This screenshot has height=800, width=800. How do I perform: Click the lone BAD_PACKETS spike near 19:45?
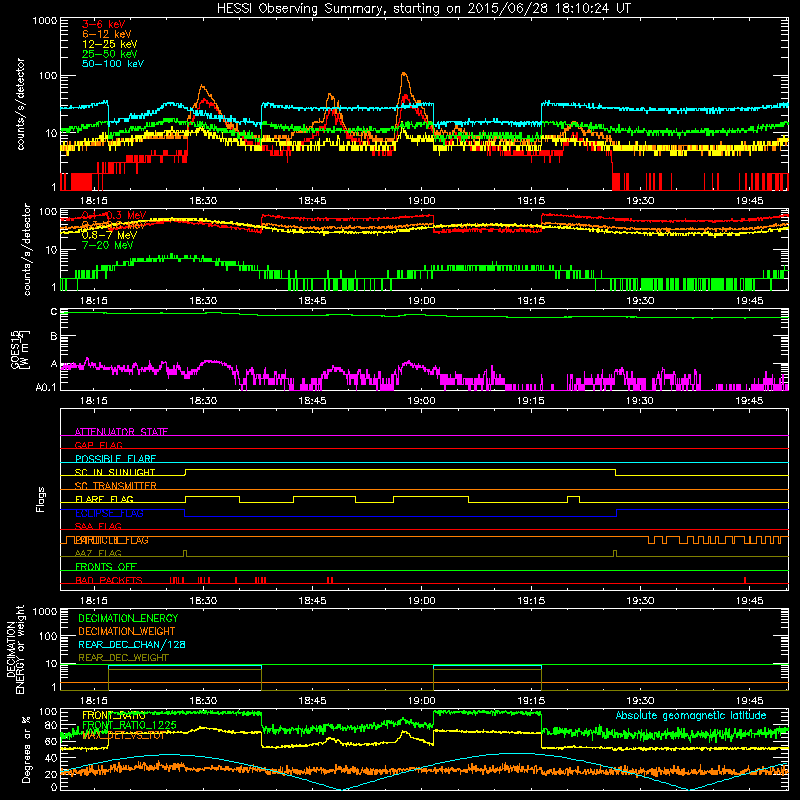pos(745,580)
